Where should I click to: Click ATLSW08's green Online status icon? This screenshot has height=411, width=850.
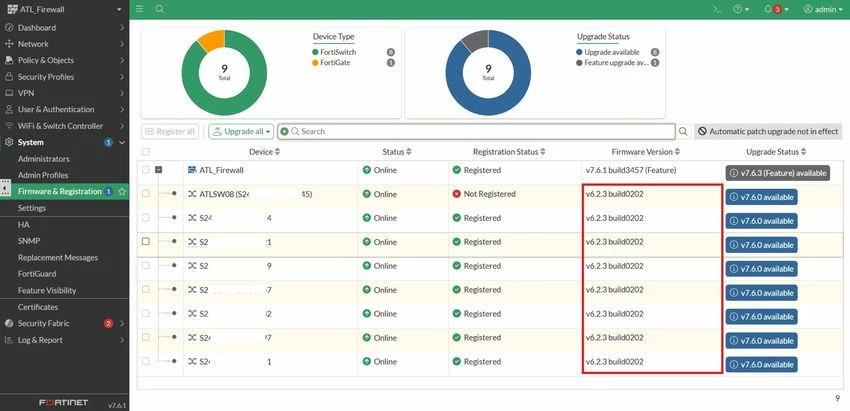(366, 194)
